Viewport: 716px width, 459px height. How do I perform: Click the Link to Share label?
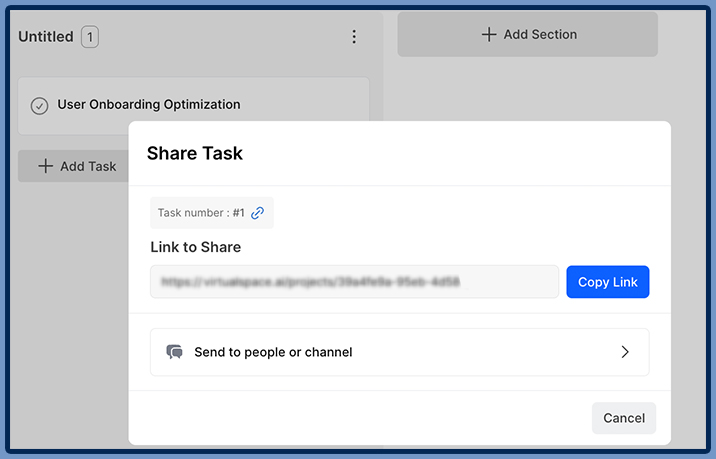coord(195,247)
